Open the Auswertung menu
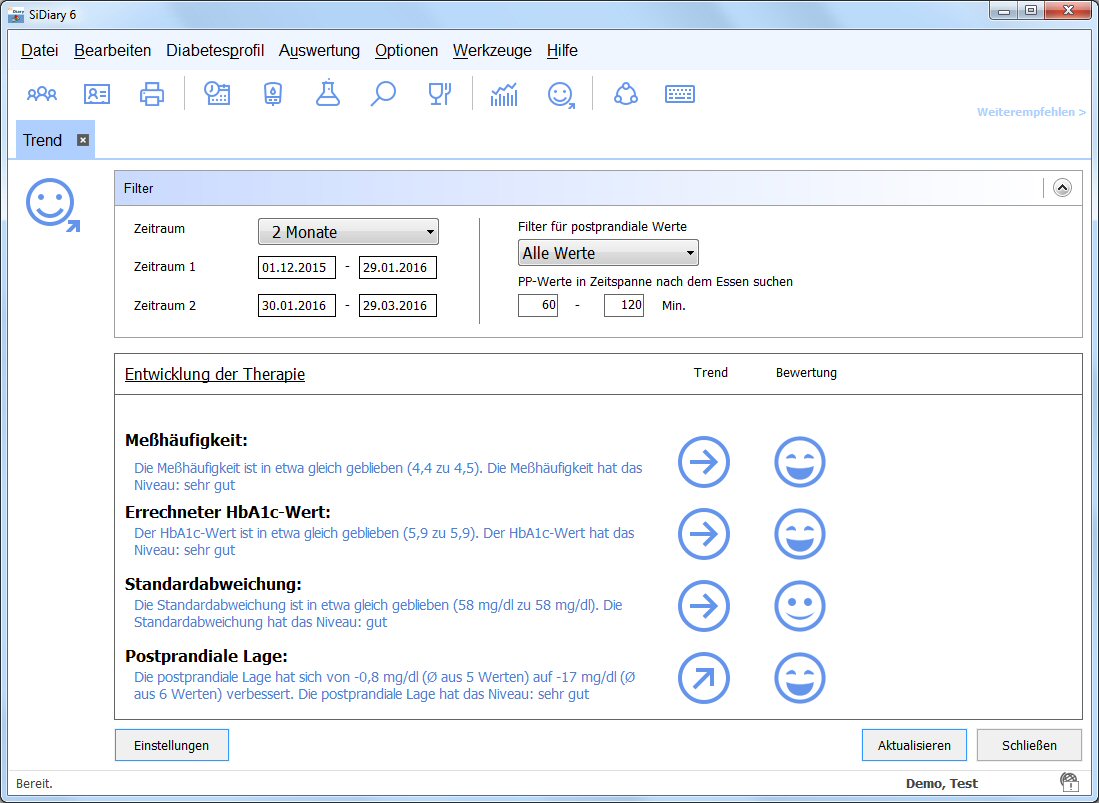The width and height of the screenshot is (1099, 803). pos(319,51)
